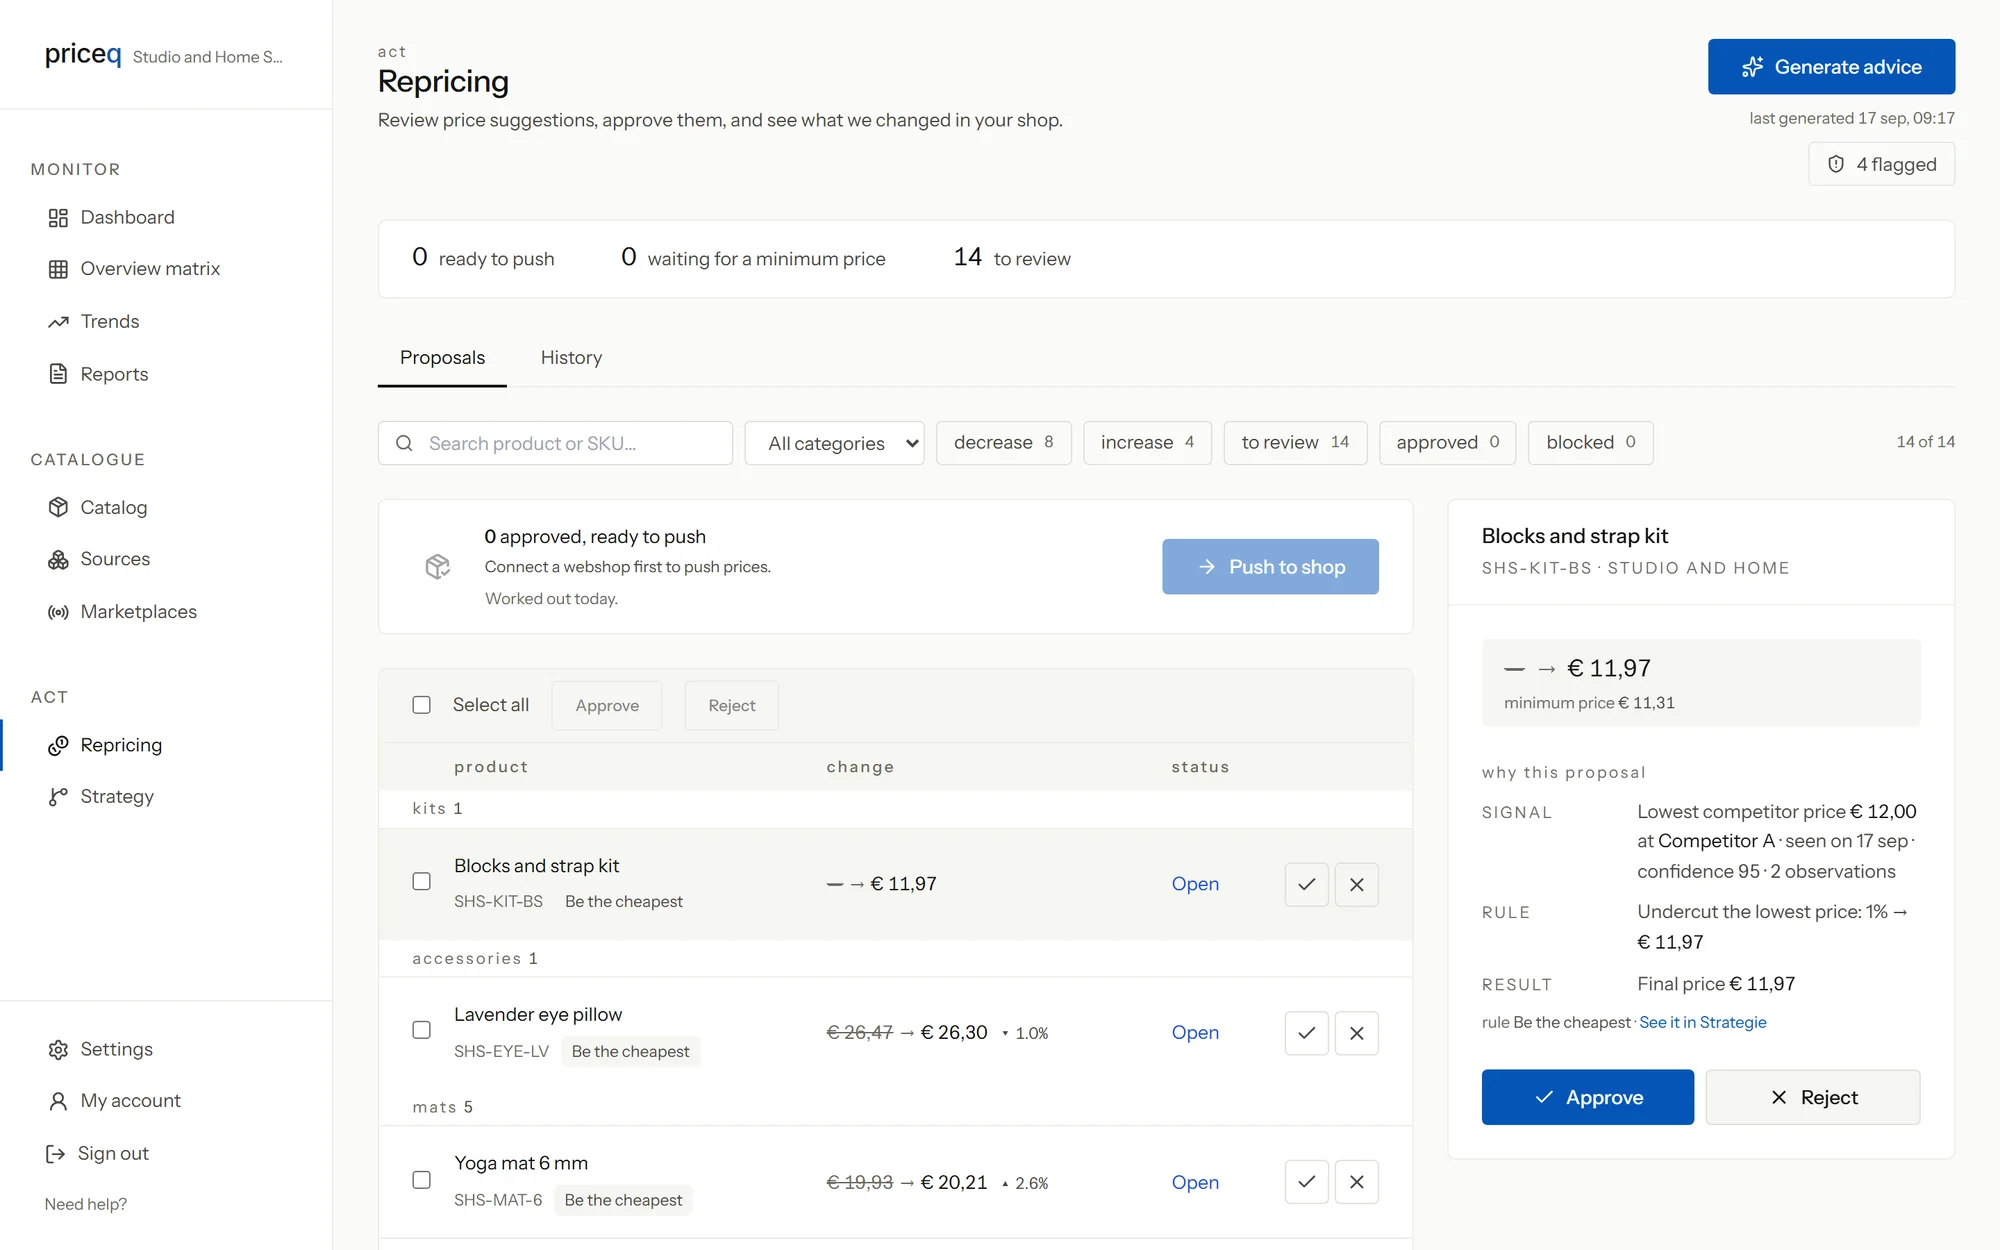Click the My account person icon
2000x1250 pixels.
[58, 1101]
